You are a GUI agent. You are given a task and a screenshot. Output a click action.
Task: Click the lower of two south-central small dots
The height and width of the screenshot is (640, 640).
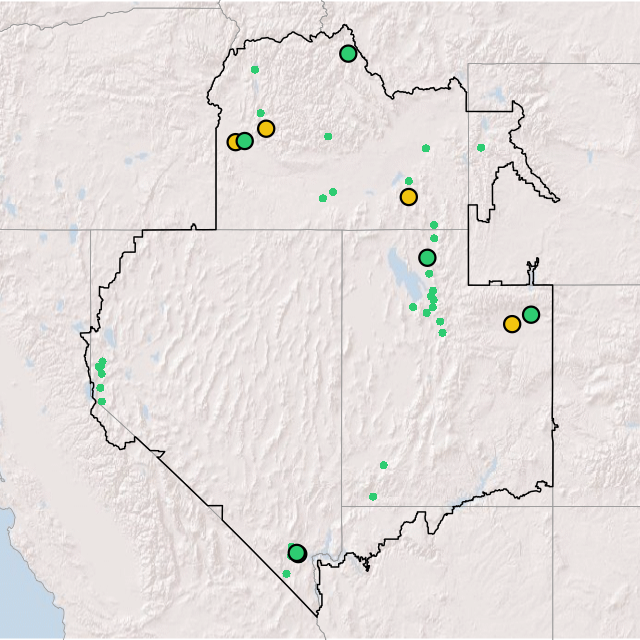372,496
